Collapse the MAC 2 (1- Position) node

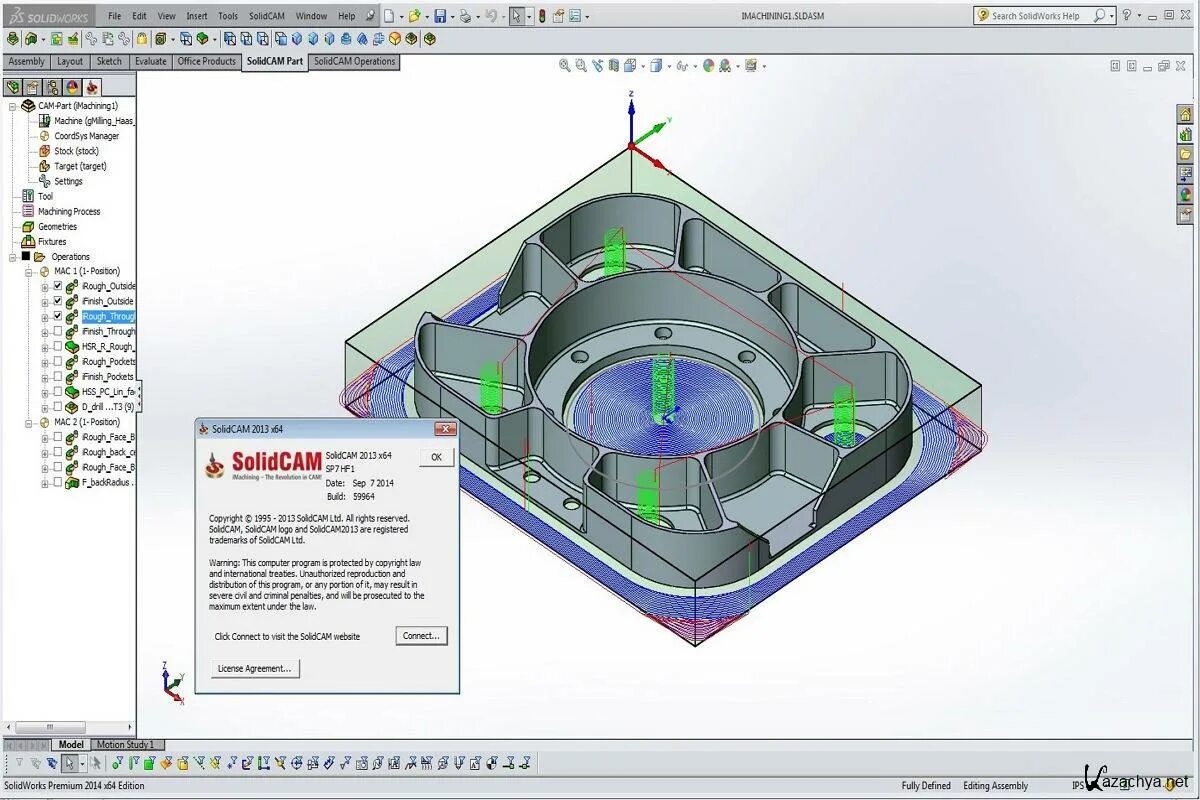coord(29,423)
